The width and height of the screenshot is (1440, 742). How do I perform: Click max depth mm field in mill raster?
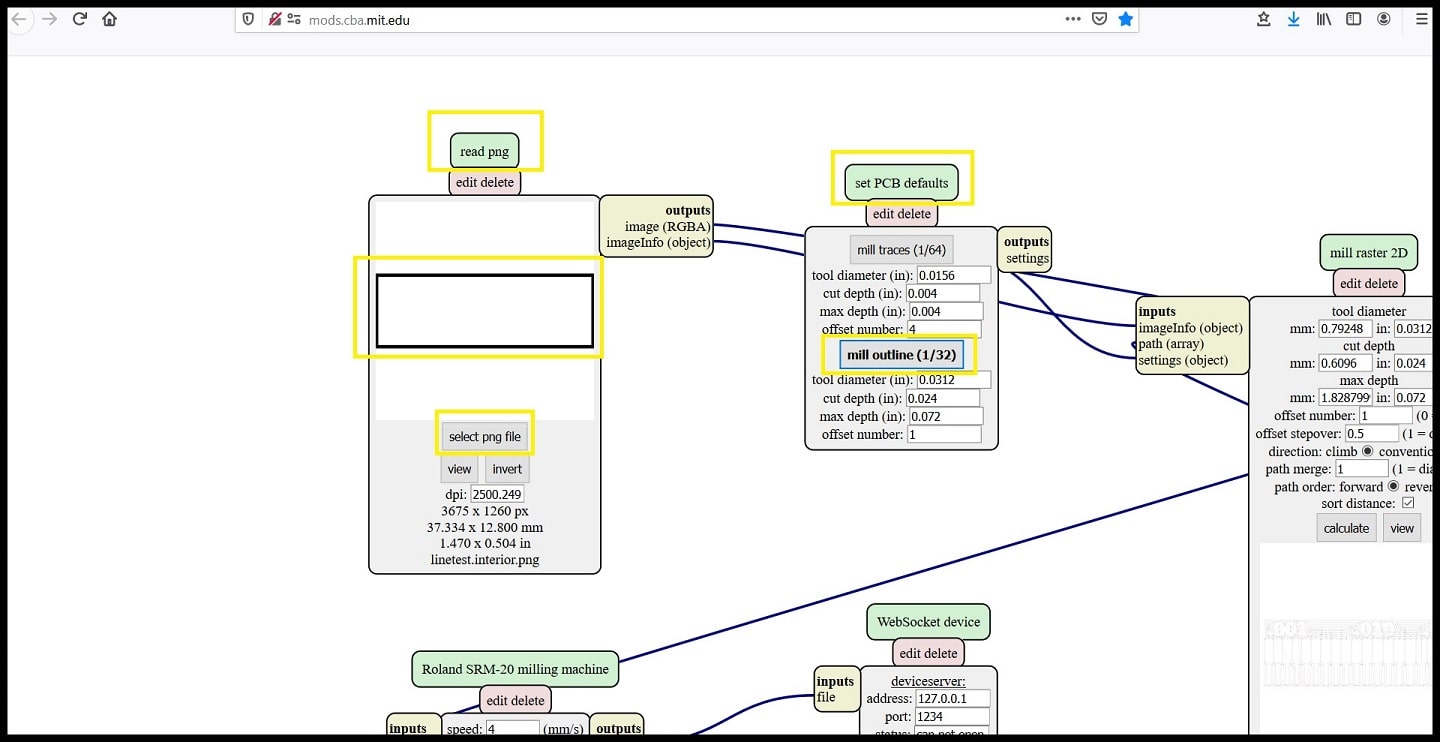click(1345, 397)
